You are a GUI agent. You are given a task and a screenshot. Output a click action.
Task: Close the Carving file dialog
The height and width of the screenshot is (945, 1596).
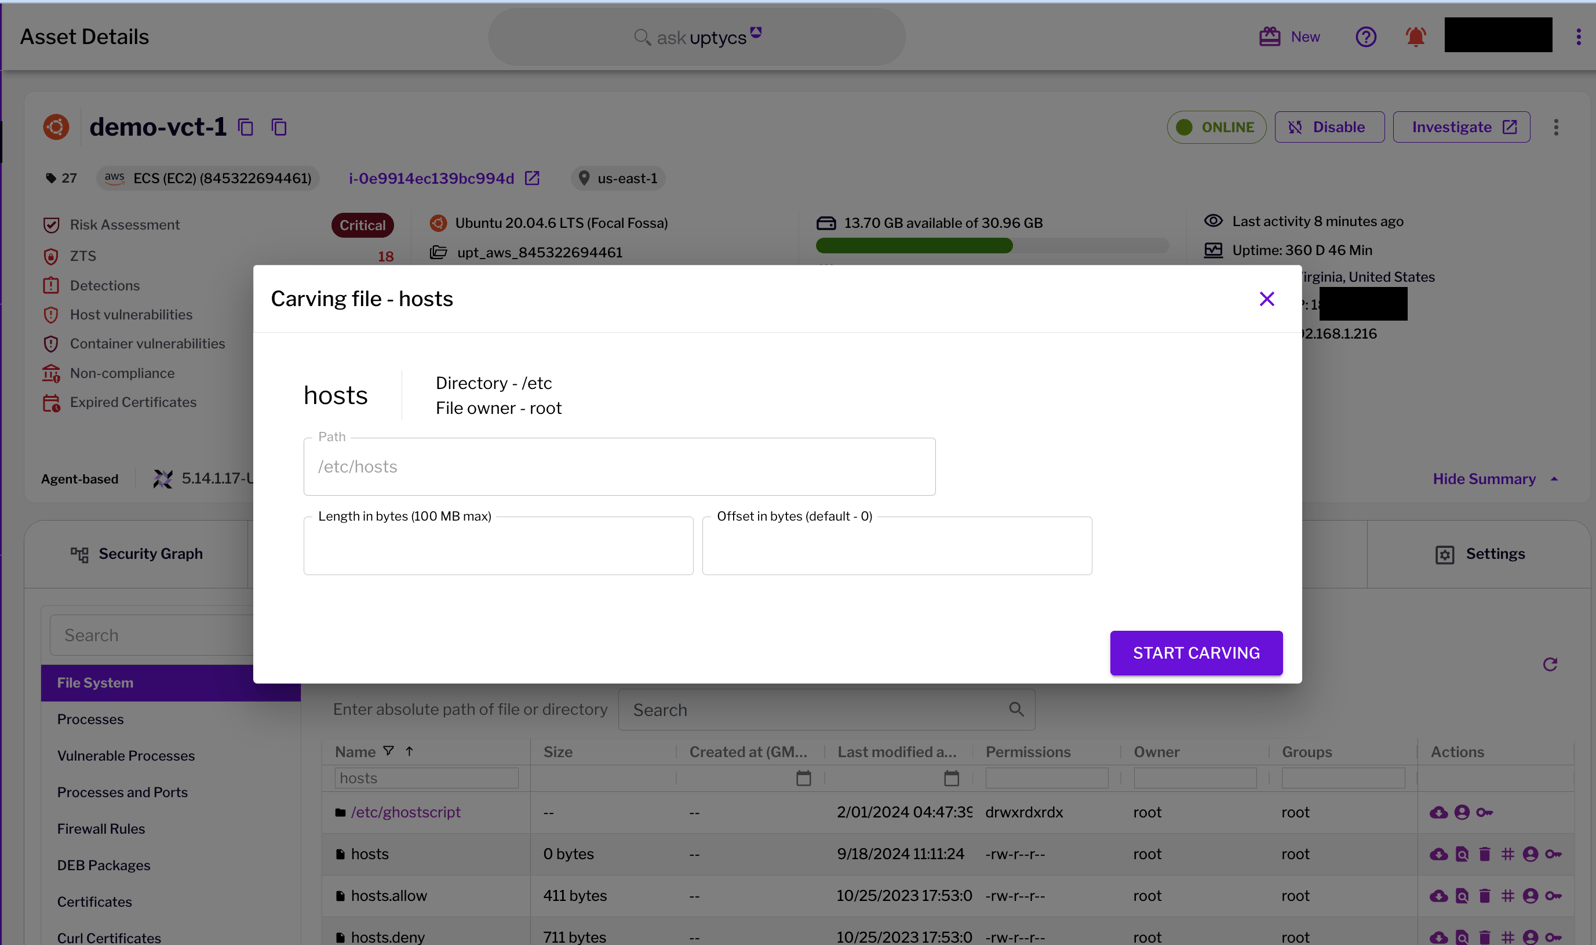pos(1266,299)
